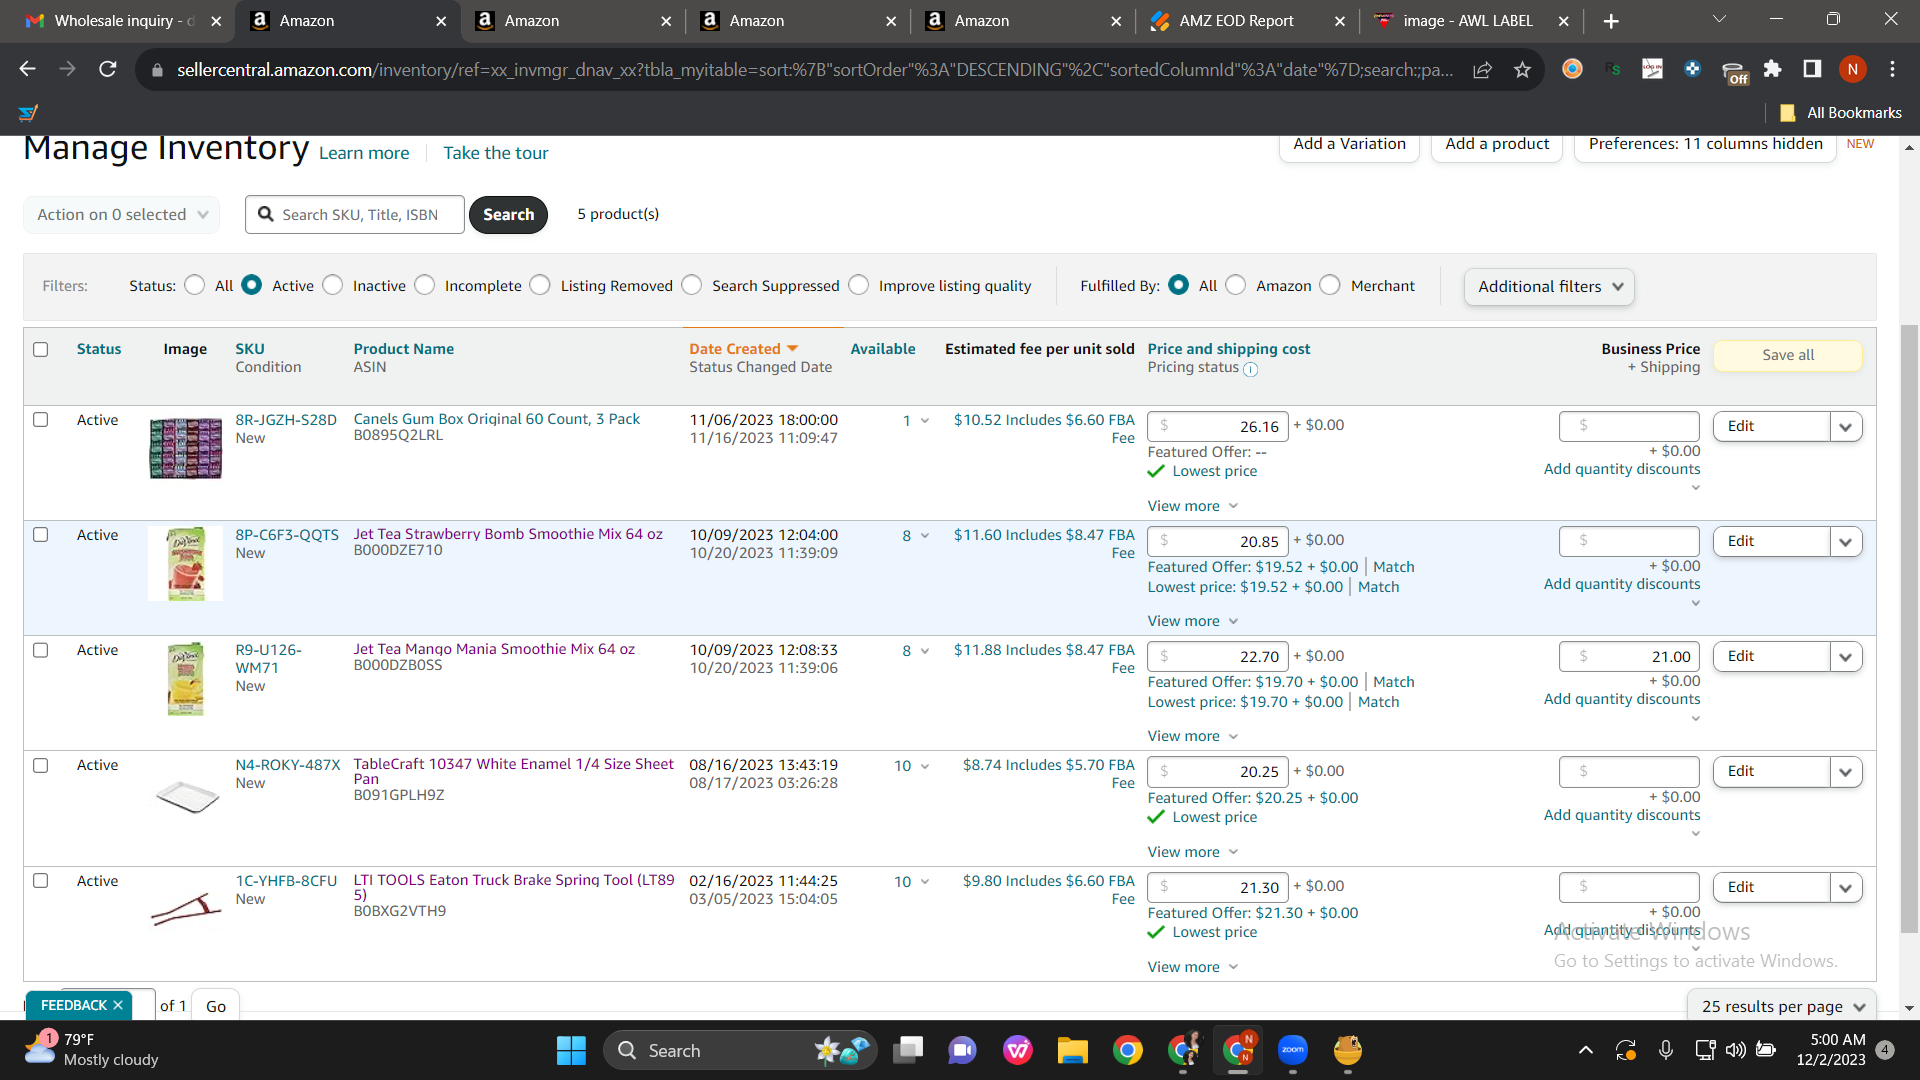
Task: Select the Listing Removed filter
Action: point(540,285)
